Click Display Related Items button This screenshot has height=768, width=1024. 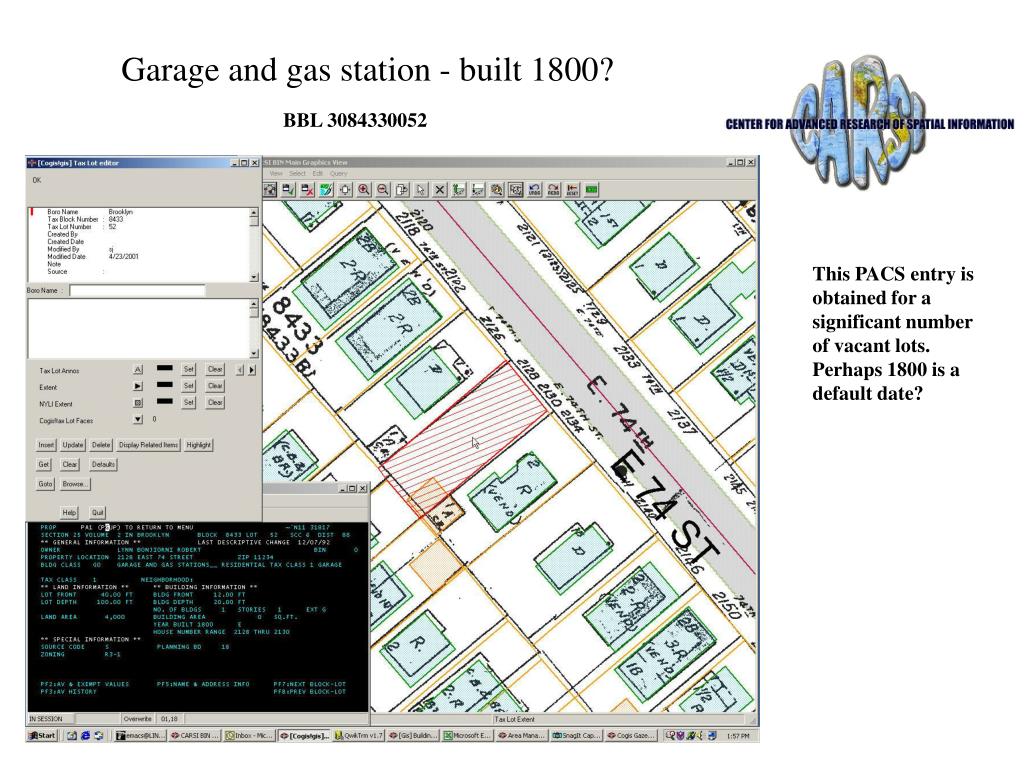[148, 445]
